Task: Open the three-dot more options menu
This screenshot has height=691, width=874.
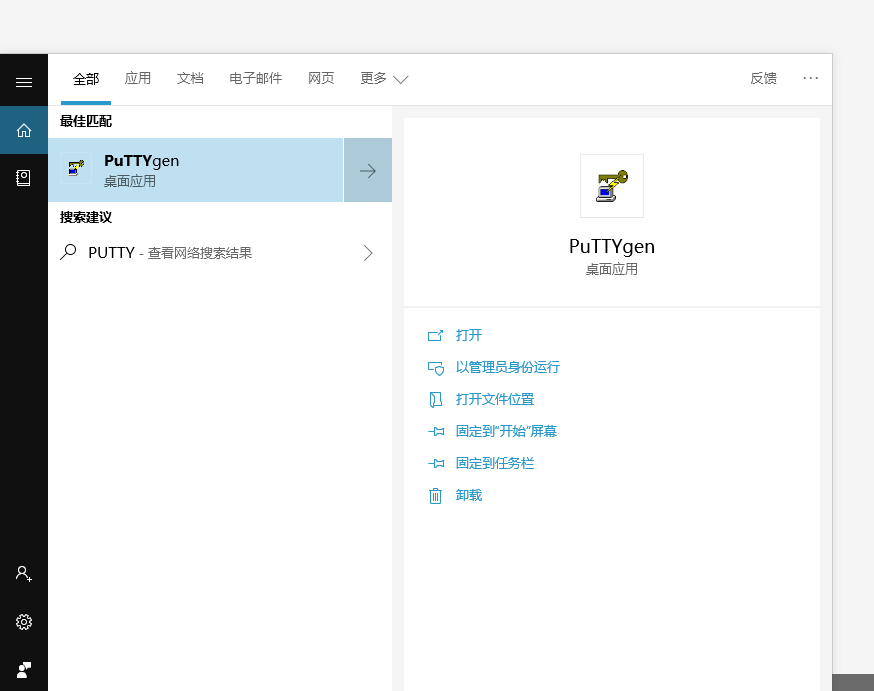Action: (810, 78)
